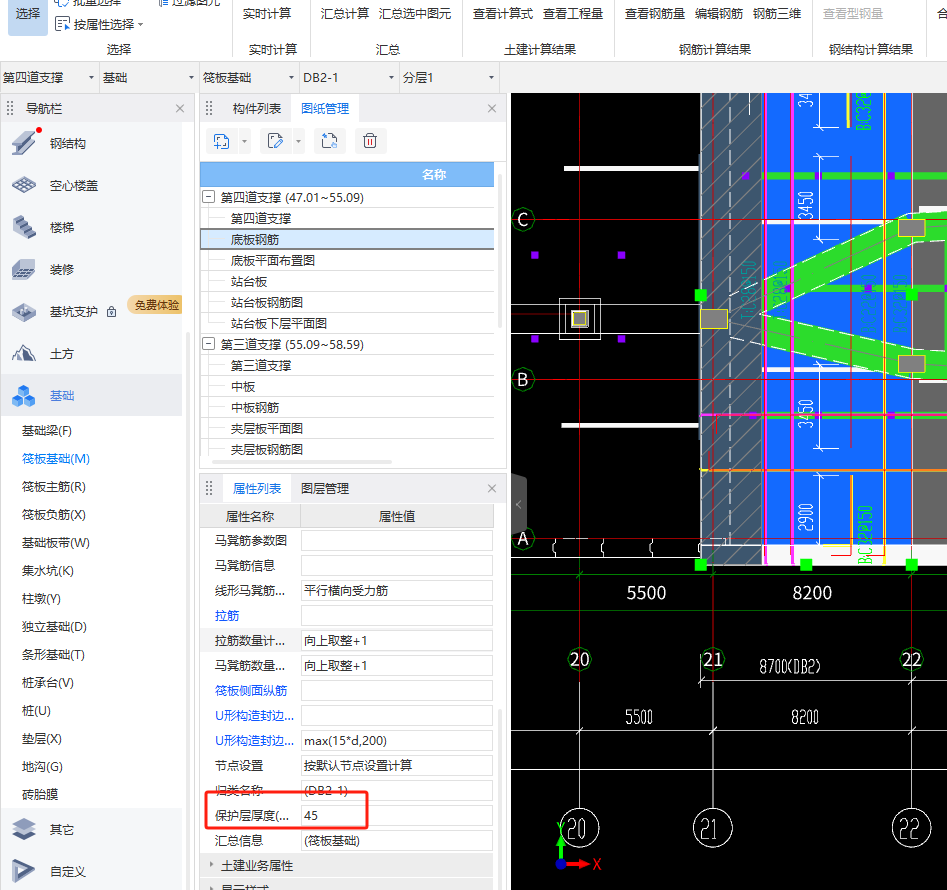The height and width of the screenshot is (890, 947).
Task: Open the 空心楼盖 module icon
Action: [x=24, y=185]
